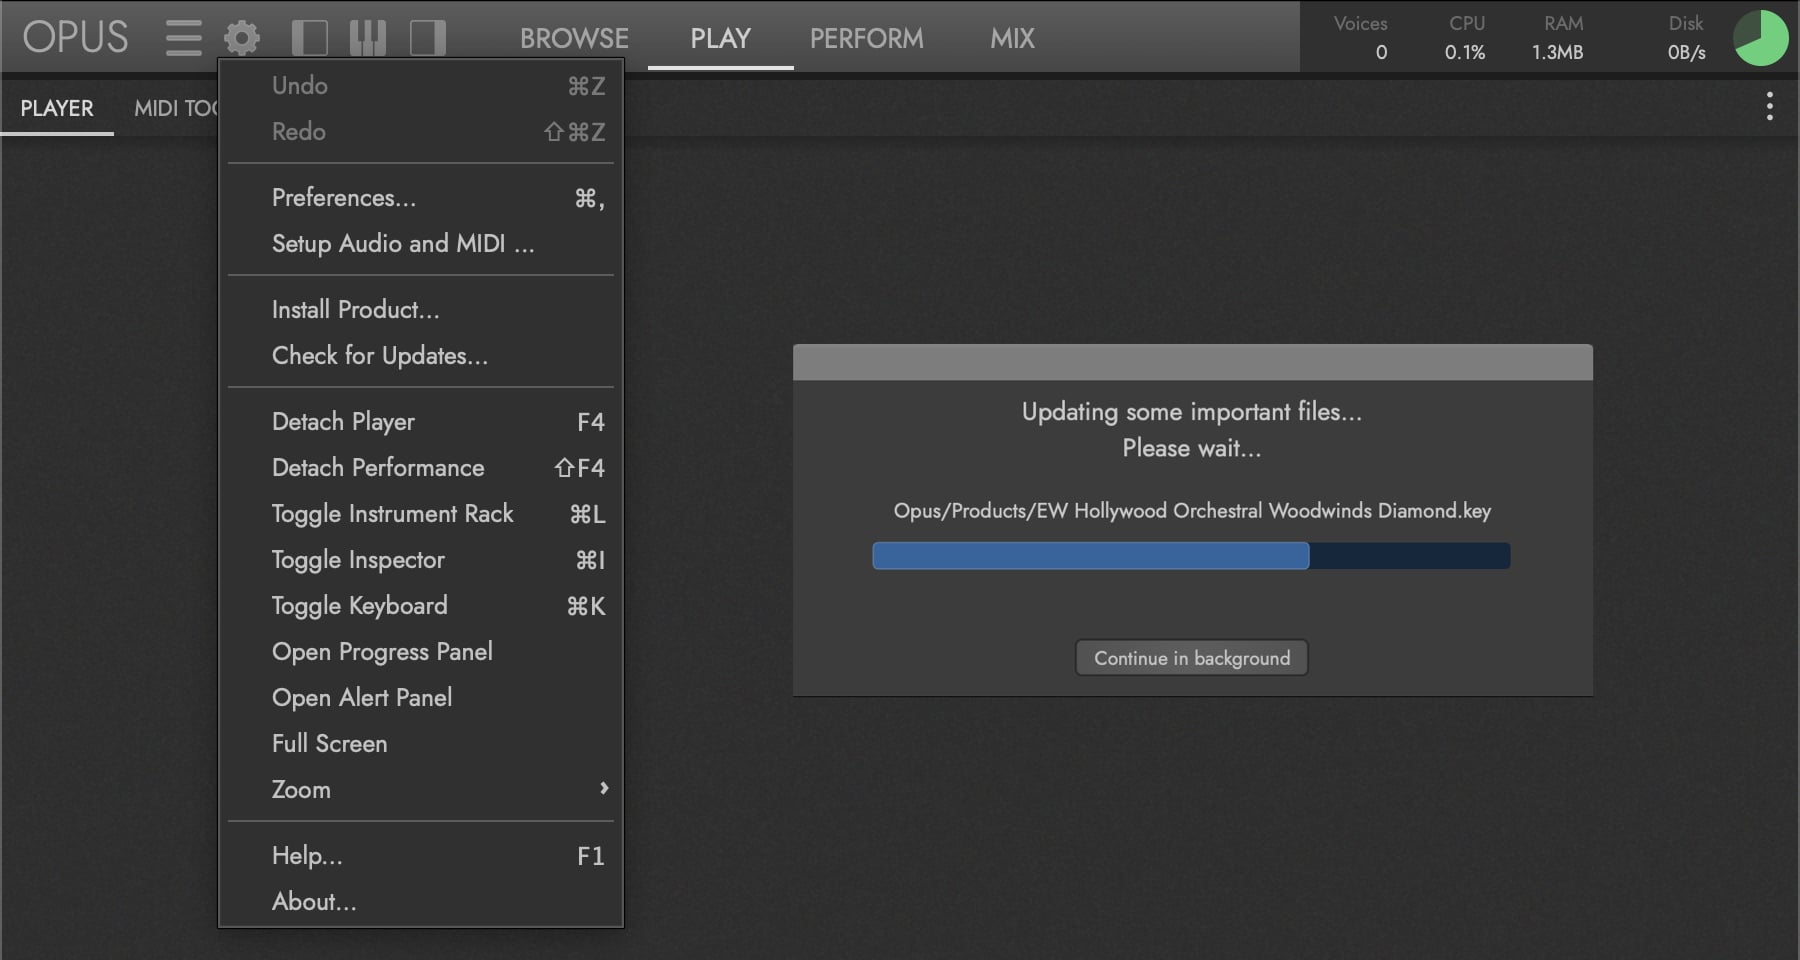1800x960 pixels.
Task: Click the Voices count readout
Action: [x=1361, y=38]
